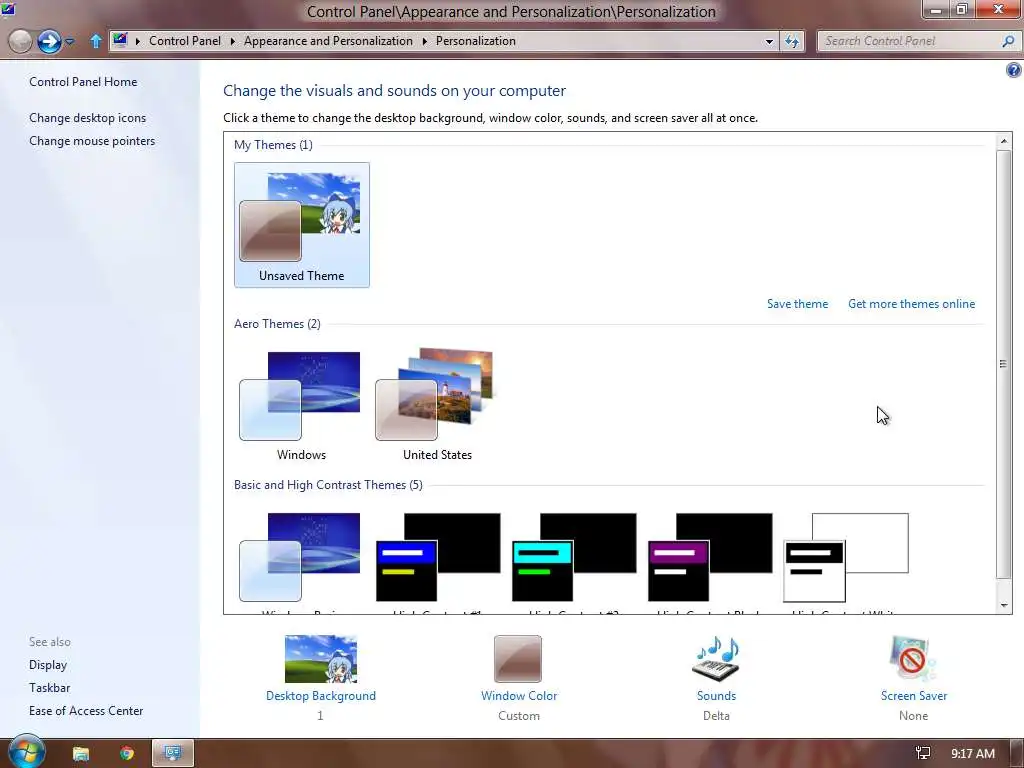Open the Screen Saver icon
Image resolution: width=1024 pixels, height=768 pixels.
(912, 659)
